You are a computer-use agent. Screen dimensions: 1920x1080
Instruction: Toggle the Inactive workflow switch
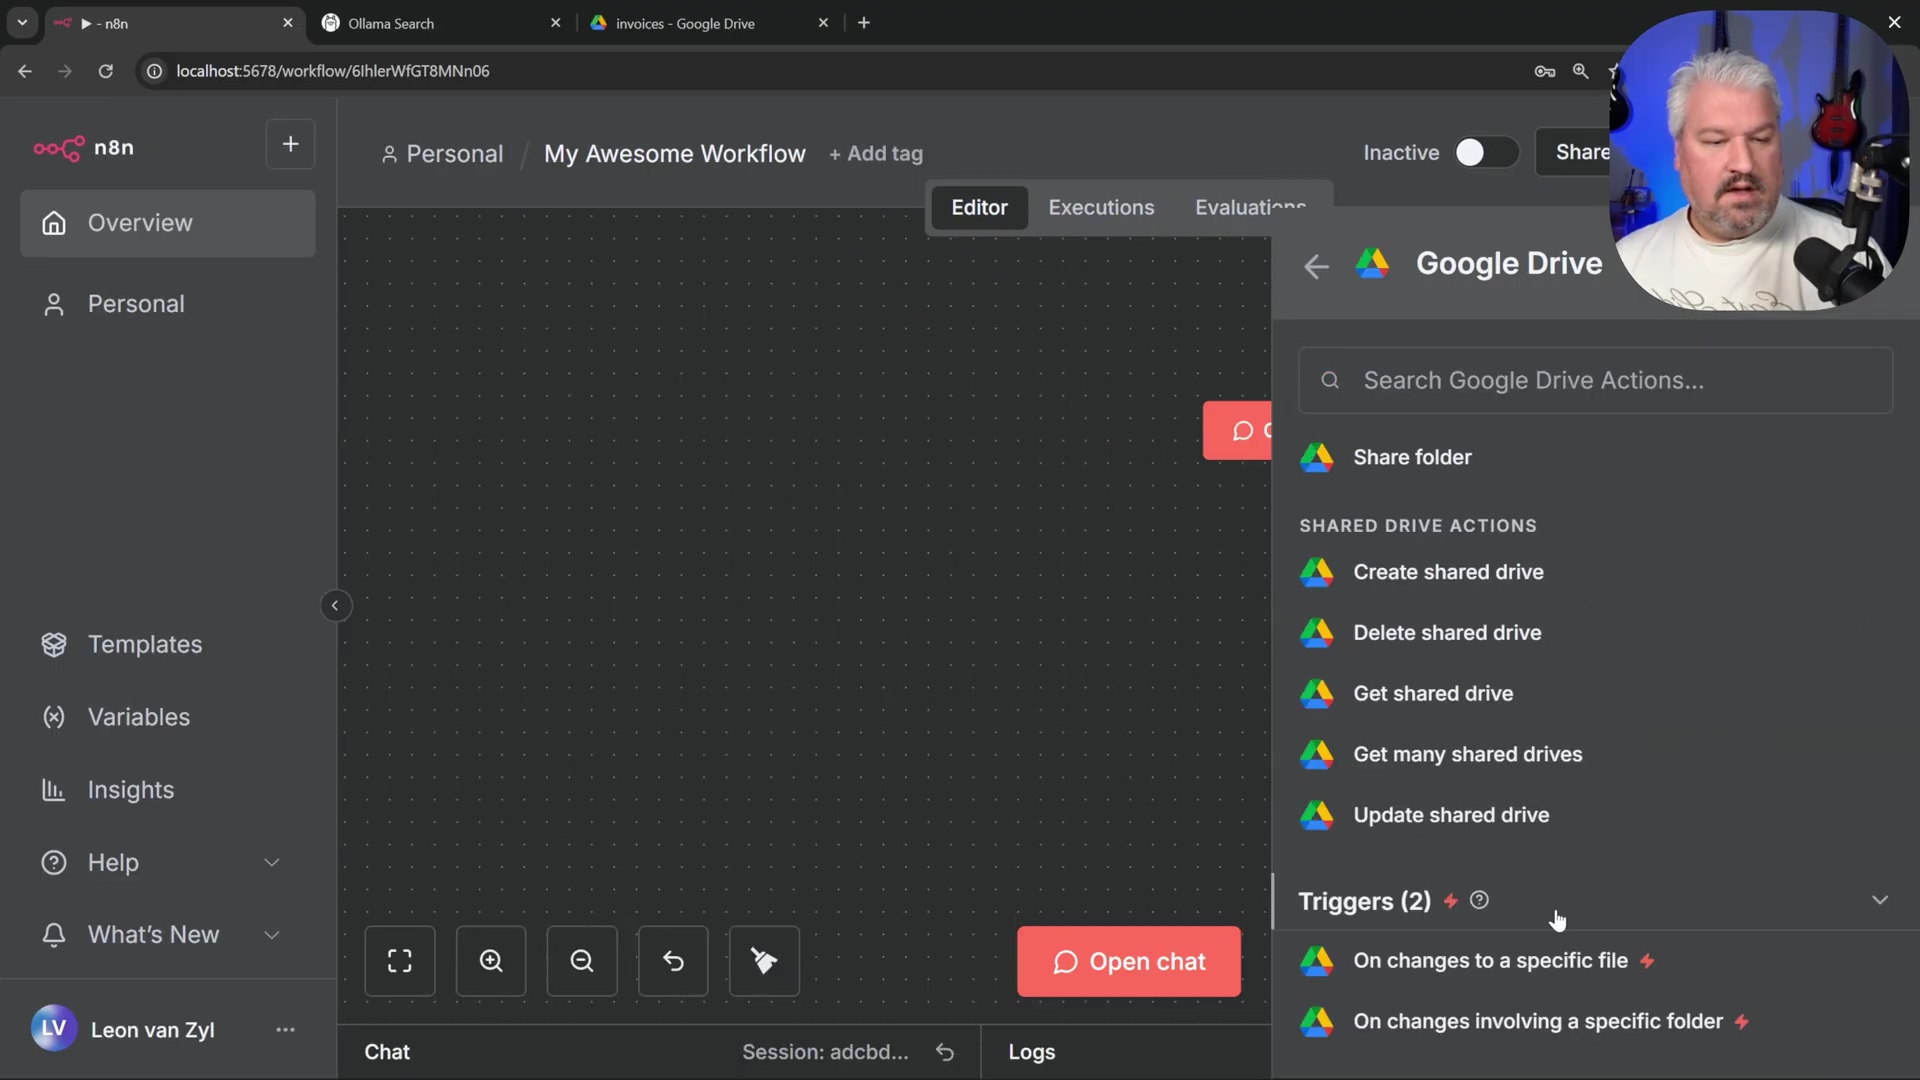[1485, 153]
